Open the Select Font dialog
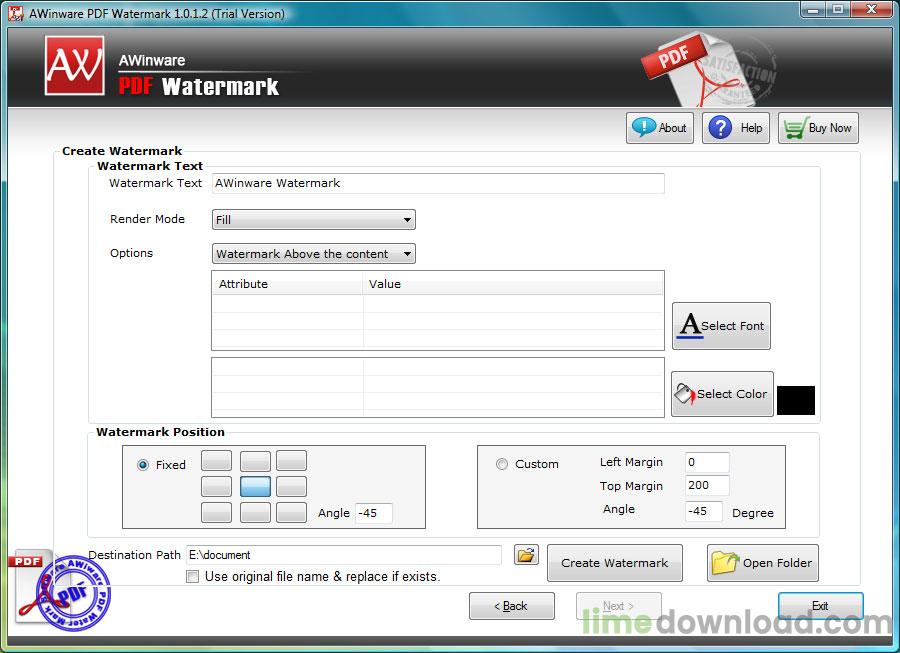 click(721, 325)
